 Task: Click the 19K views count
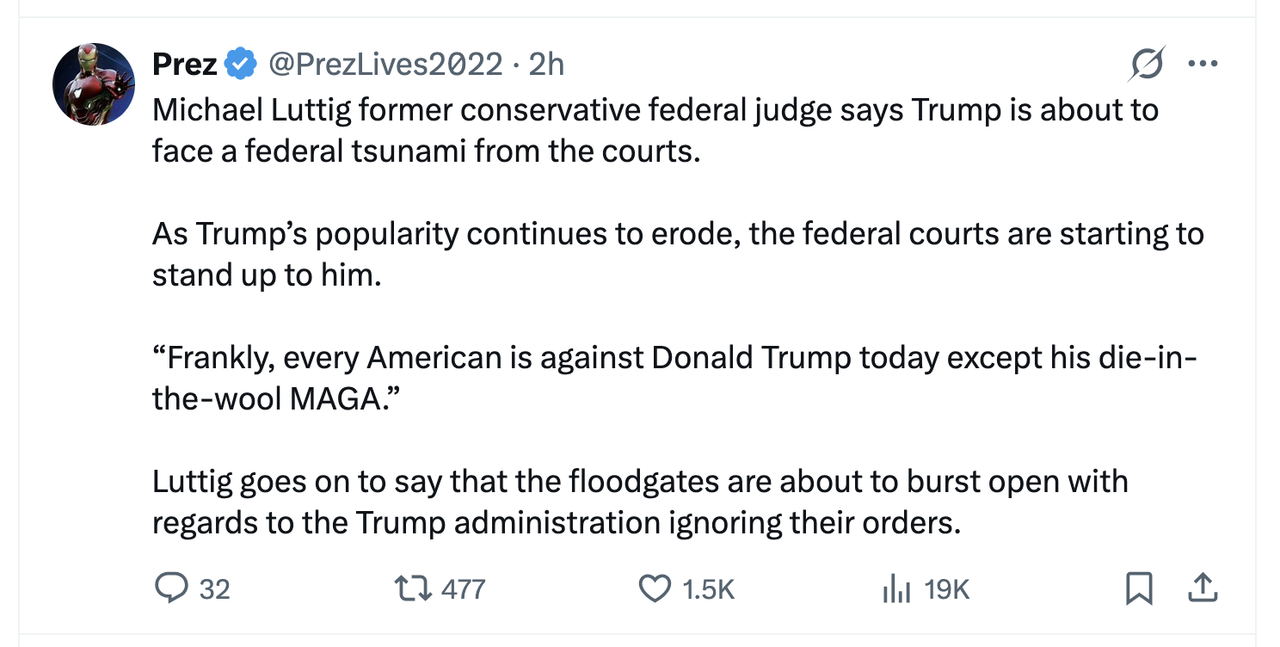947,590
